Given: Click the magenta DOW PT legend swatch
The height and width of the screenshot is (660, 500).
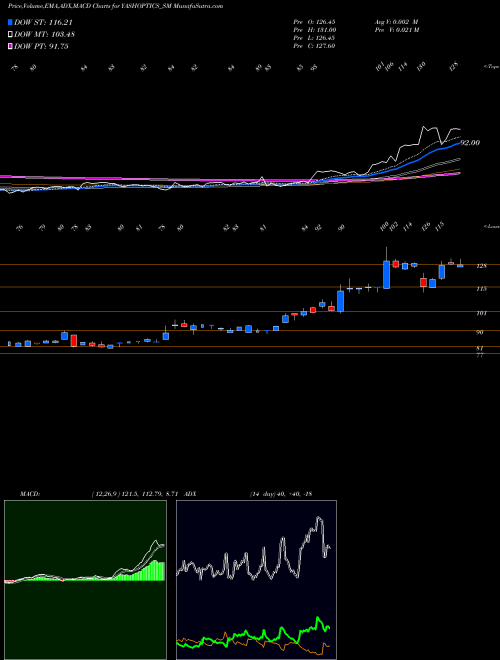Looking at the screenshot, I should coord(10,46).
